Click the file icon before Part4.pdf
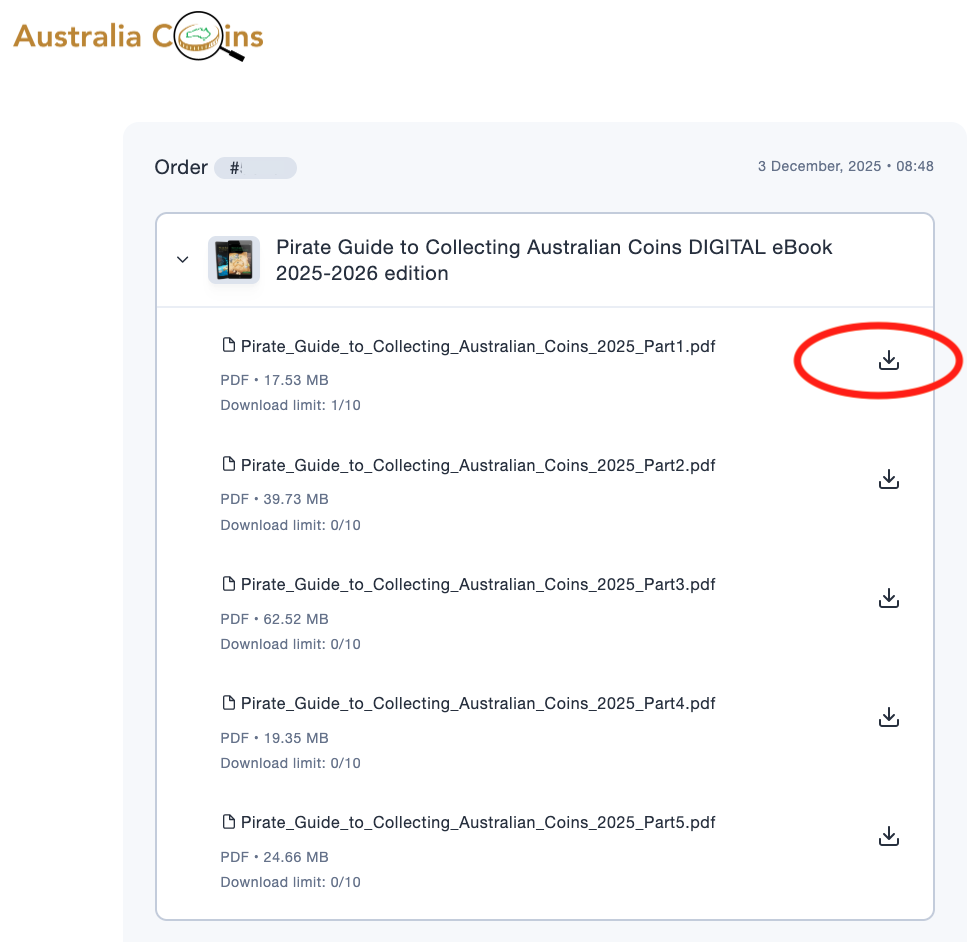967x942 pixels. click(x=229, y=702)
